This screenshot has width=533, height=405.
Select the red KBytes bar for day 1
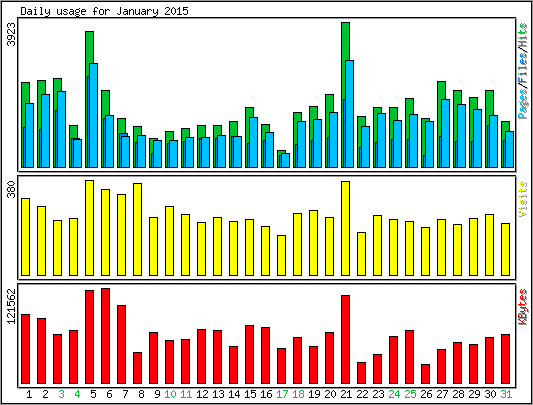(x=25, y=349)
